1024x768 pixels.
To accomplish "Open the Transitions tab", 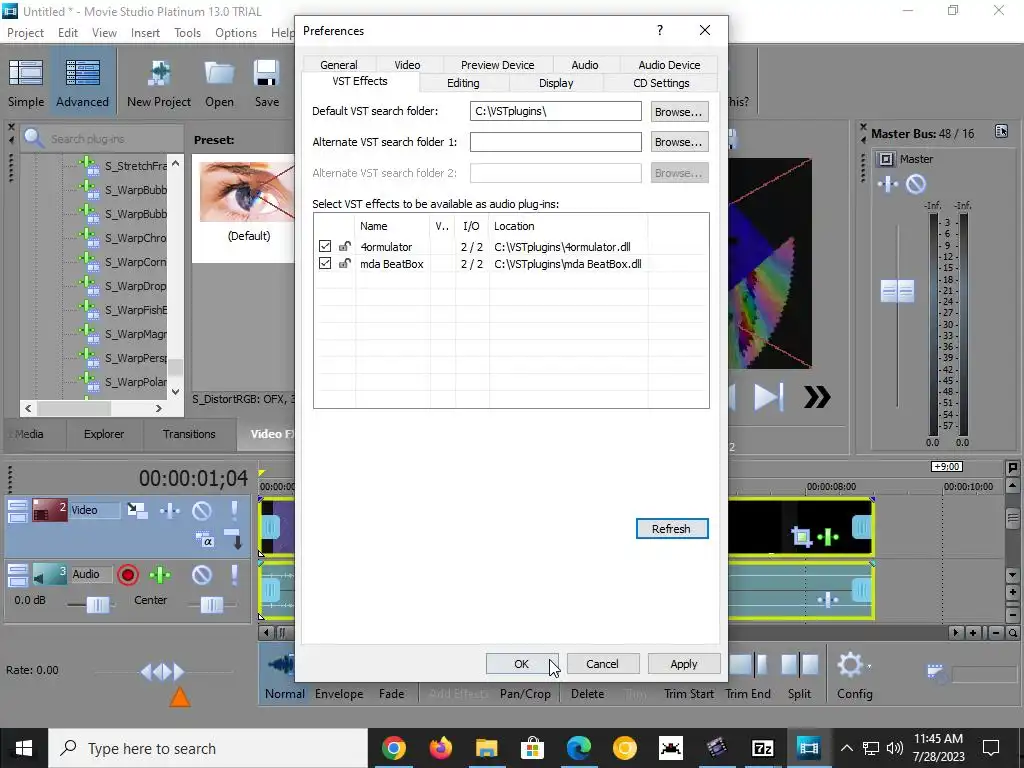I will [189, 434].
